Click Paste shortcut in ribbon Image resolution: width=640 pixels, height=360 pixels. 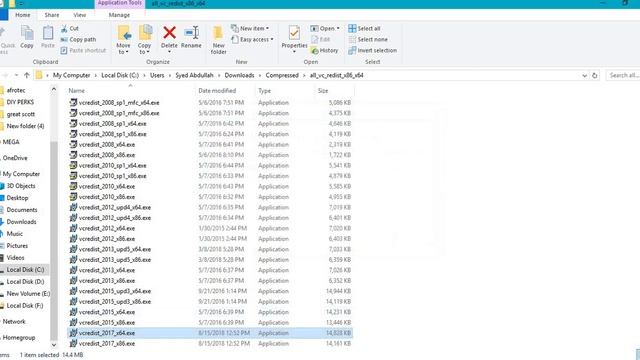click(x=83, y=51)
